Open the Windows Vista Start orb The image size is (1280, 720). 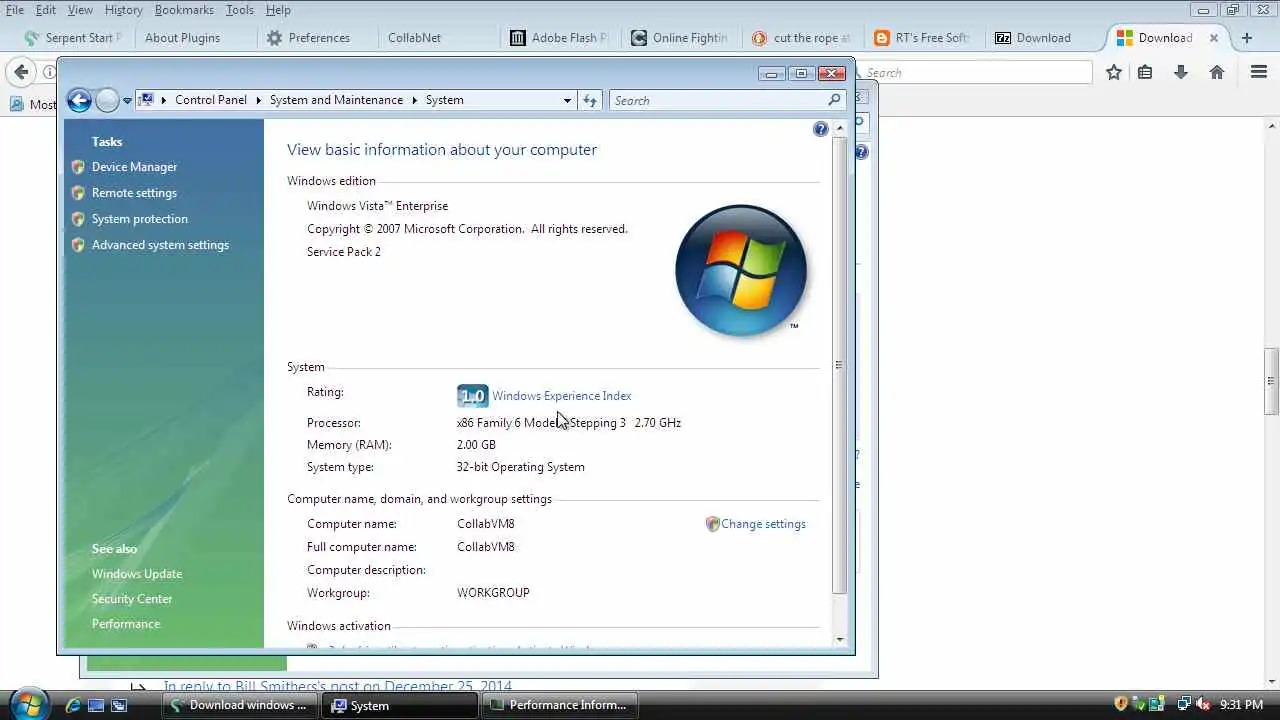coord(27,704)
